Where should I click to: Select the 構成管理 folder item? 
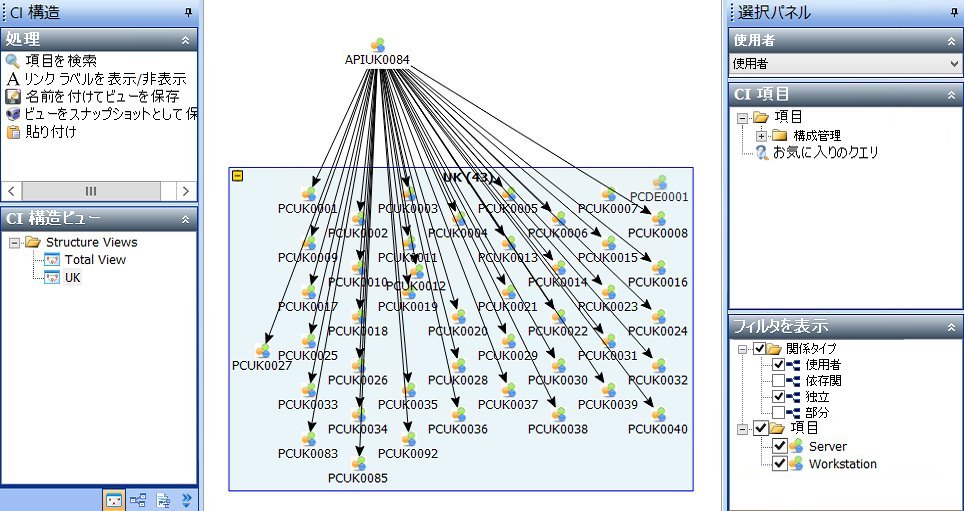(x=817, y=135)
